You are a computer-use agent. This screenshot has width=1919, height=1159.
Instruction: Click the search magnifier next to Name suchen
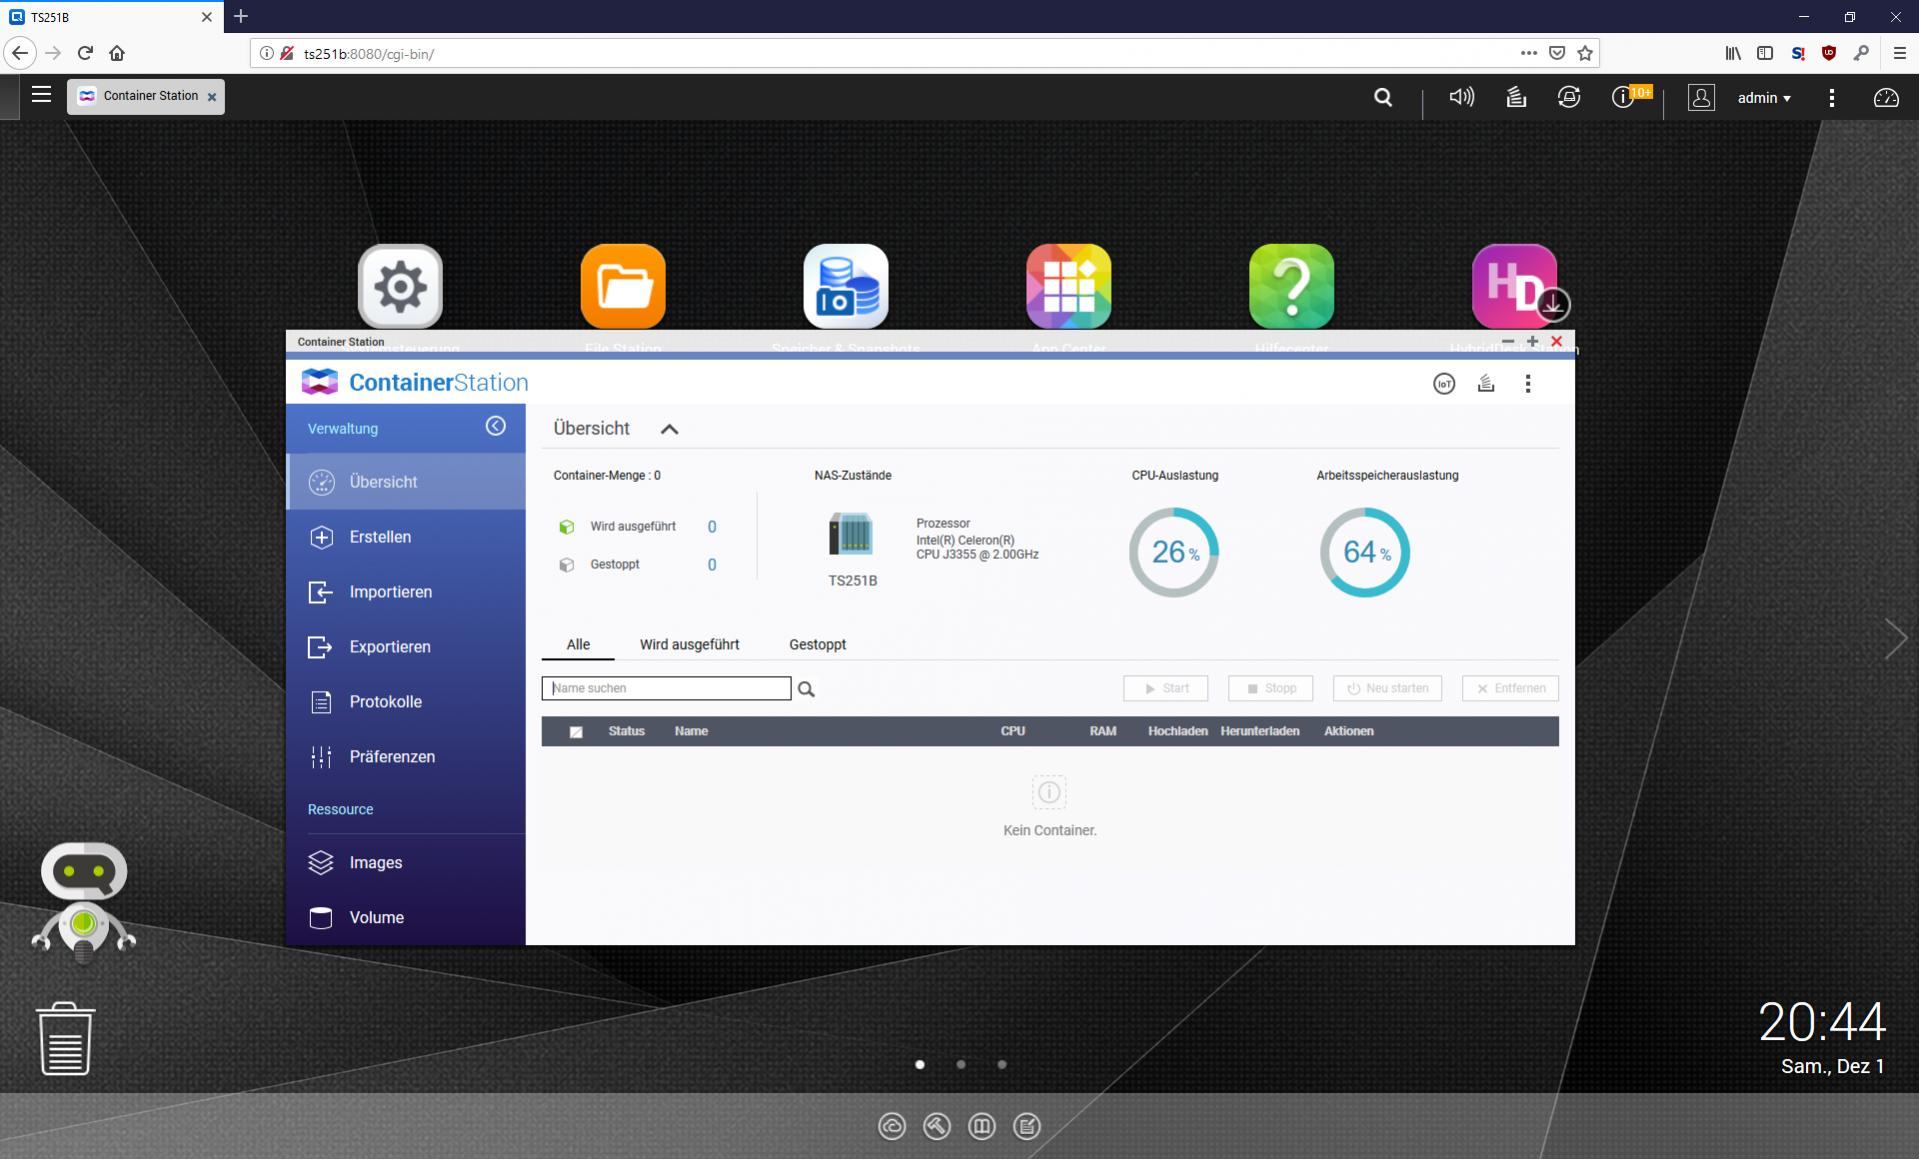tap(806, 689)
